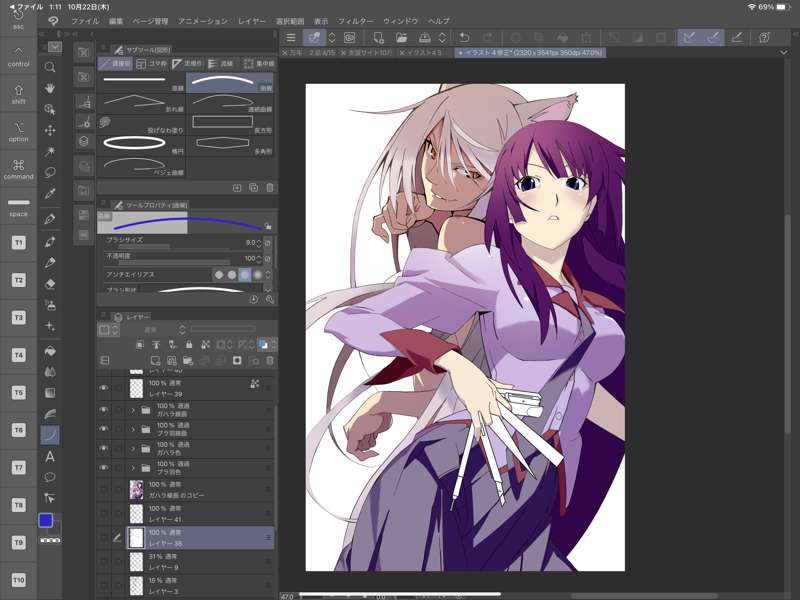Viewport: 800px width, 600px height.
Task: Select the 長方形 rectangle sub tool
Action: coord(232,124)
